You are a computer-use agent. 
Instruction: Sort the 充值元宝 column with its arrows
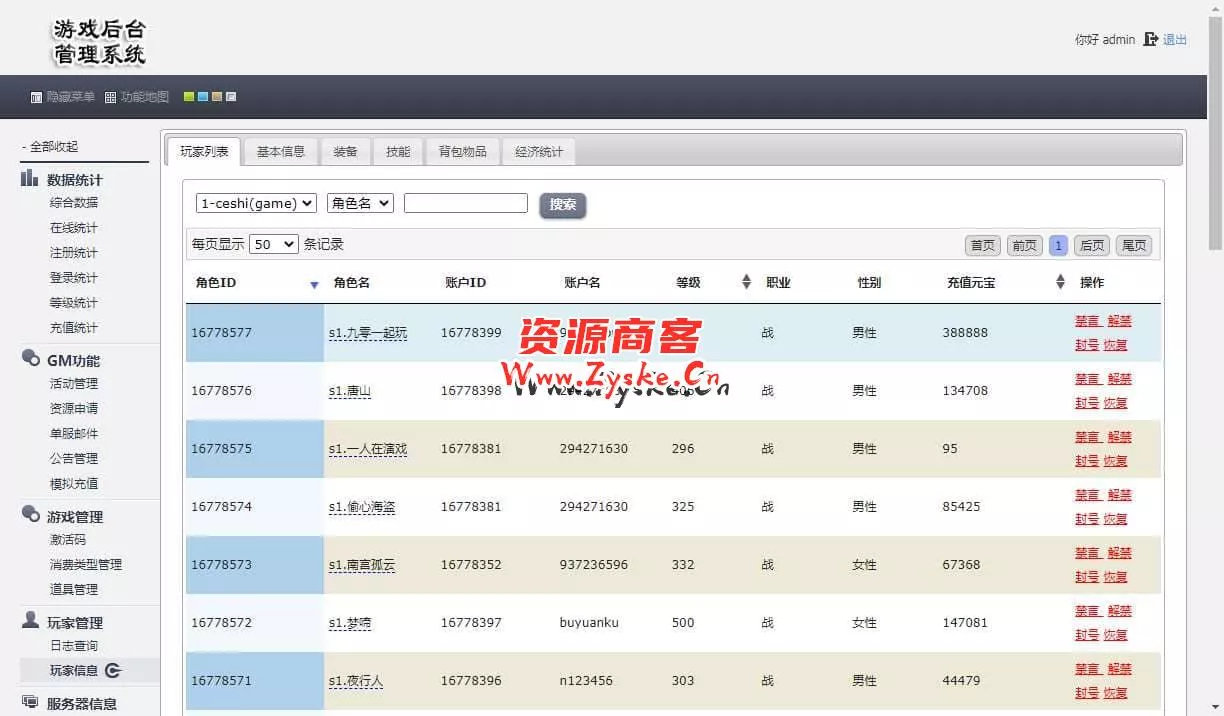click(1060, 282)
